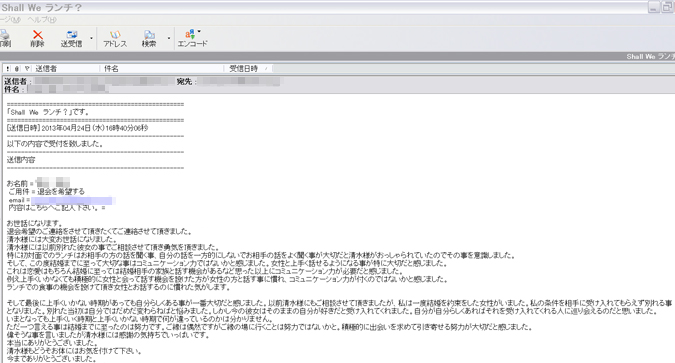Screen dimensions: 675x363
Task: Click the お名前 field line
Action: point(38,183)
